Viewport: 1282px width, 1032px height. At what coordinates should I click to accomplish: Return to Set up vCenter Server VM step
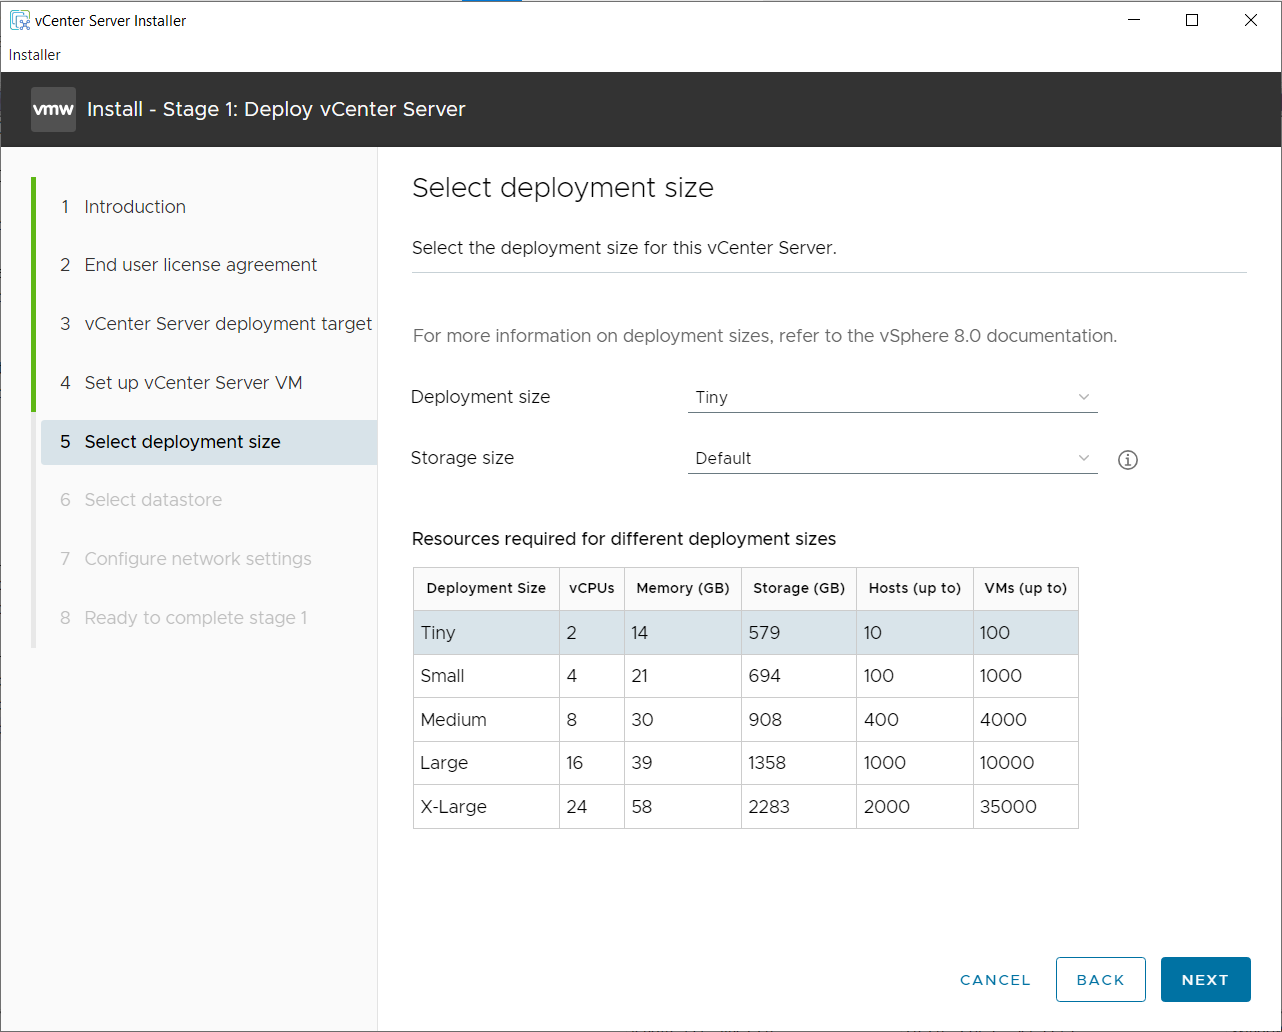click(193, 383)
